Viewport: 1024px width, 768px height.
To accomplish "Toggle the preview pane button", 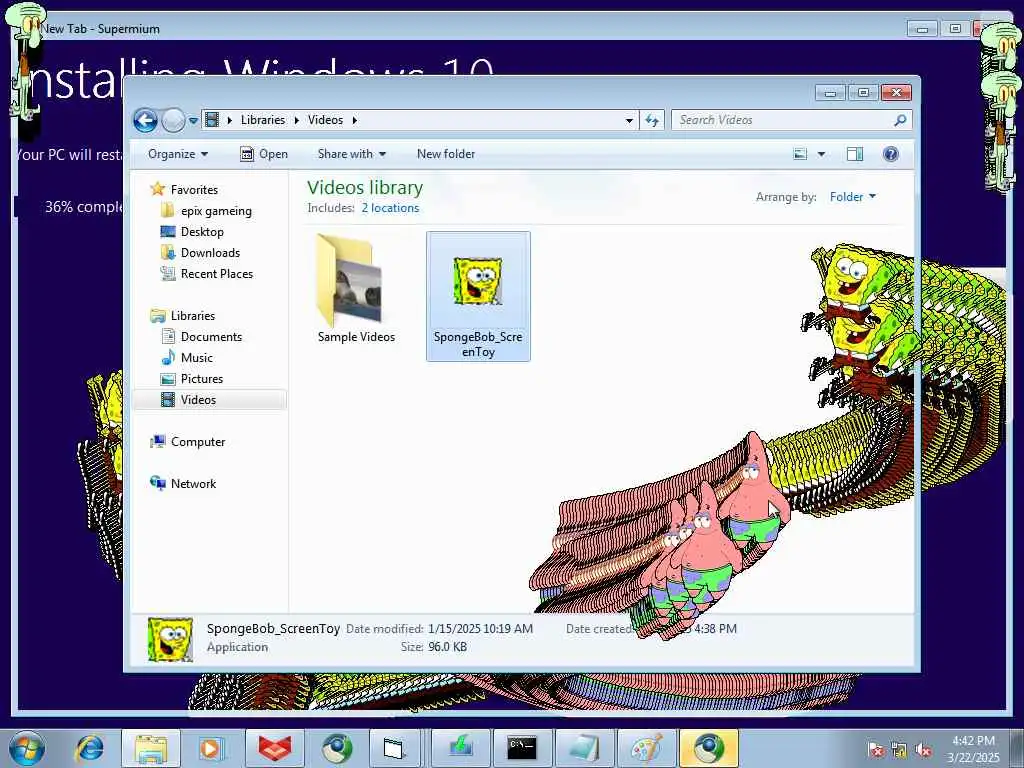I will (854, 154).
